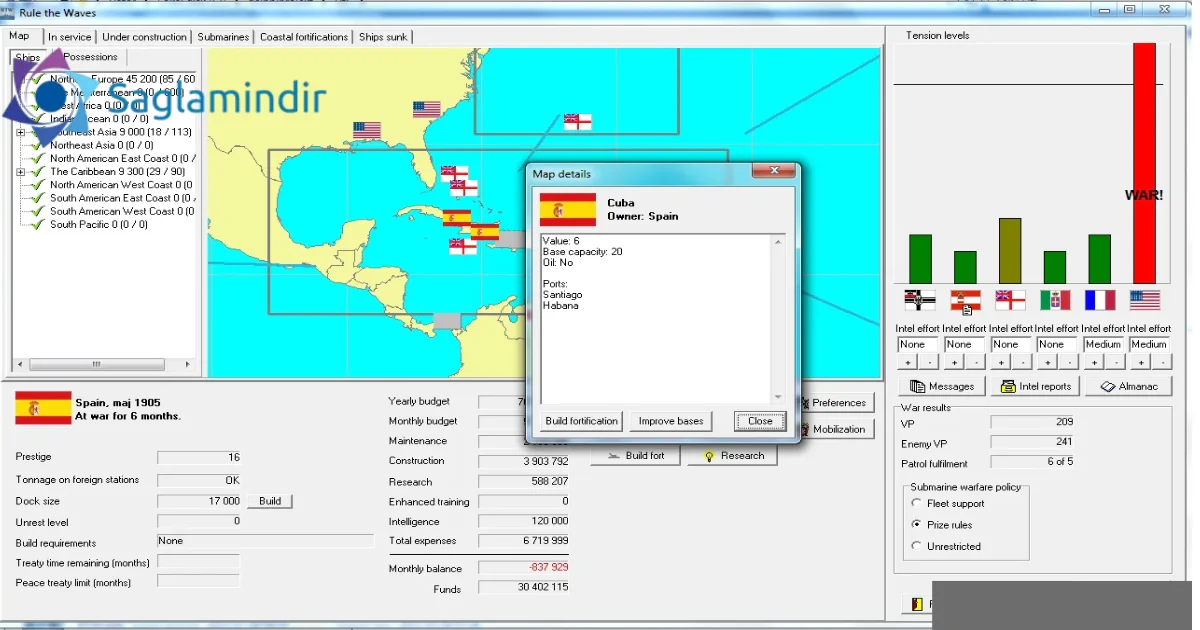1200x630 pixels.
Task: Open the Coastal fortifications tab
Action: 304,37
